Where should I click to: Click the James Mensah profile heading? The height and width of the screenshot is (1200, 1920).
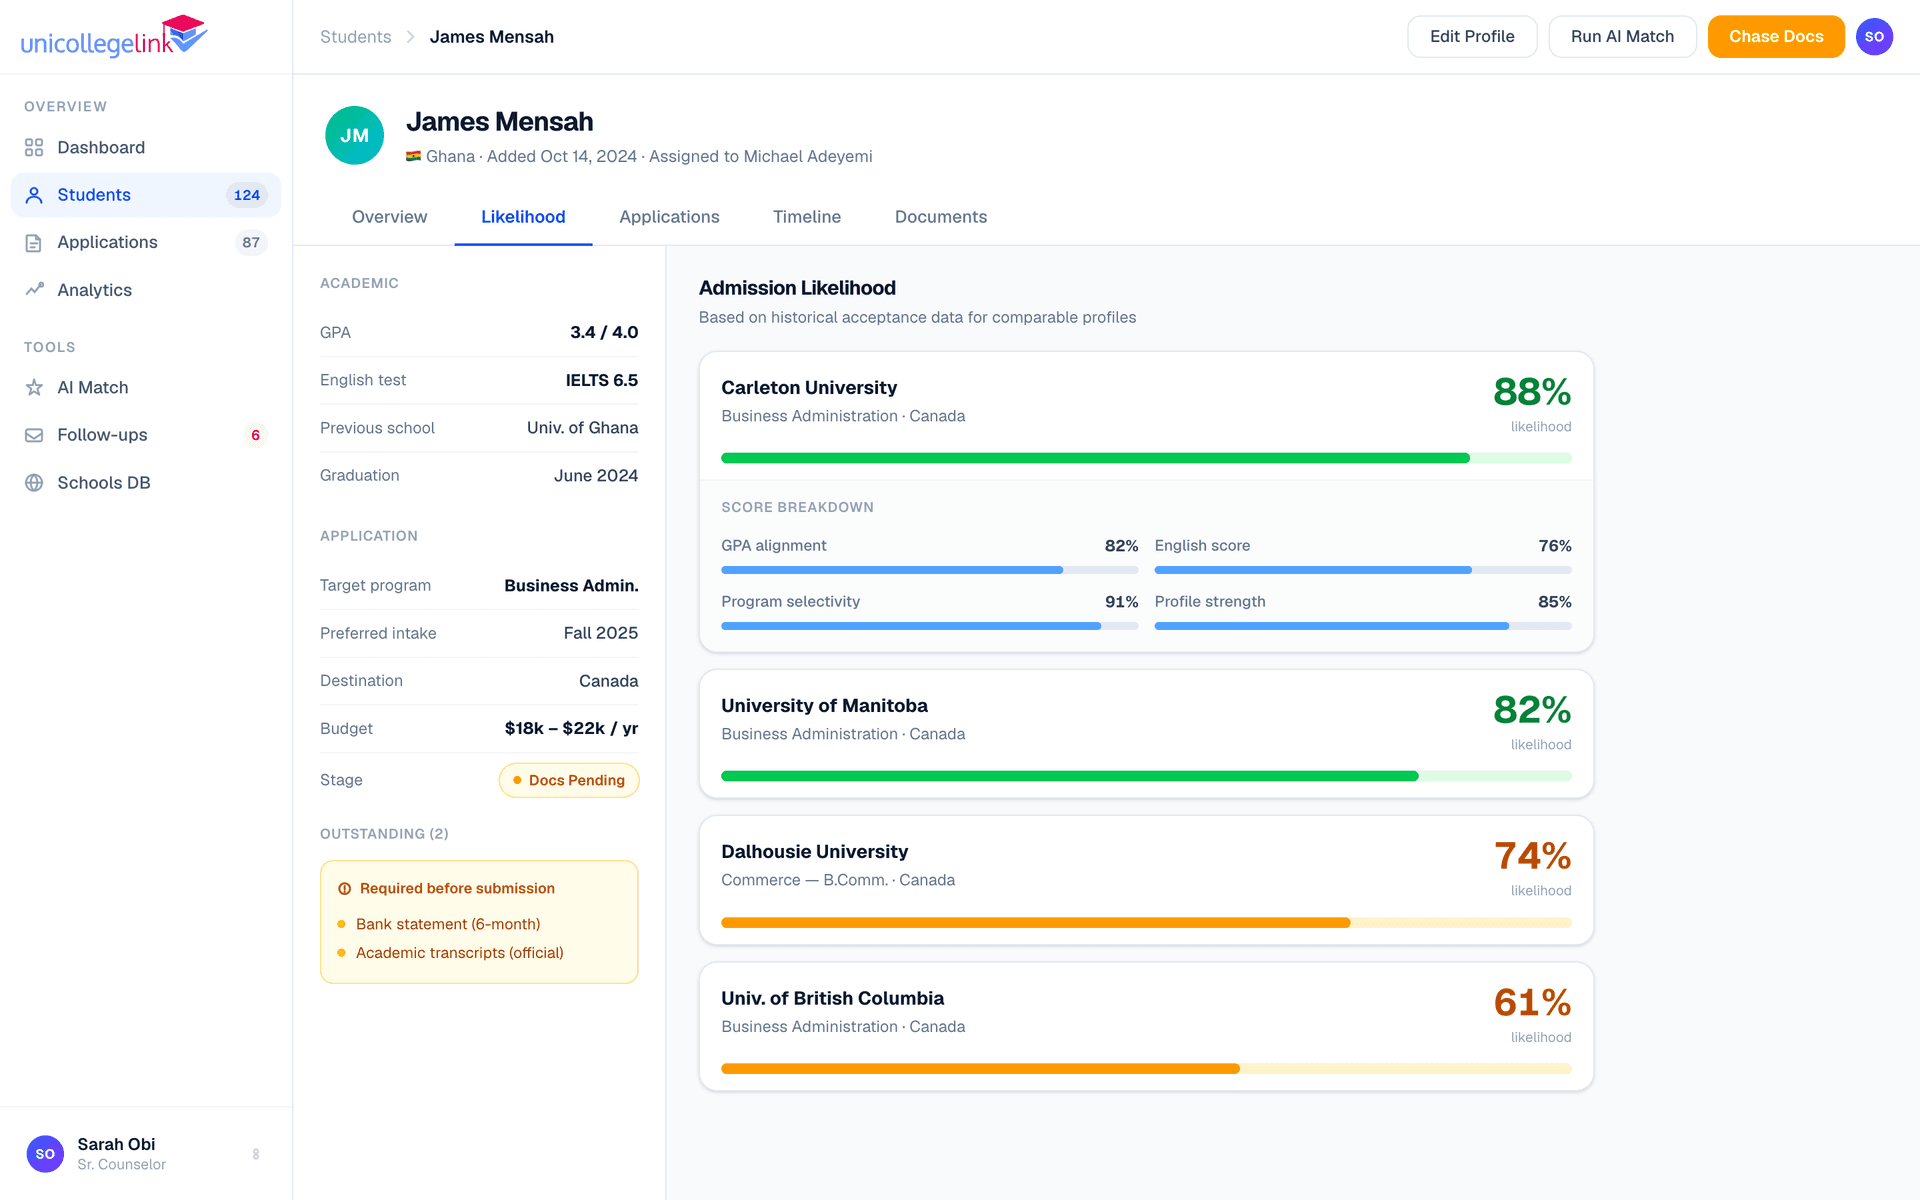499,122
